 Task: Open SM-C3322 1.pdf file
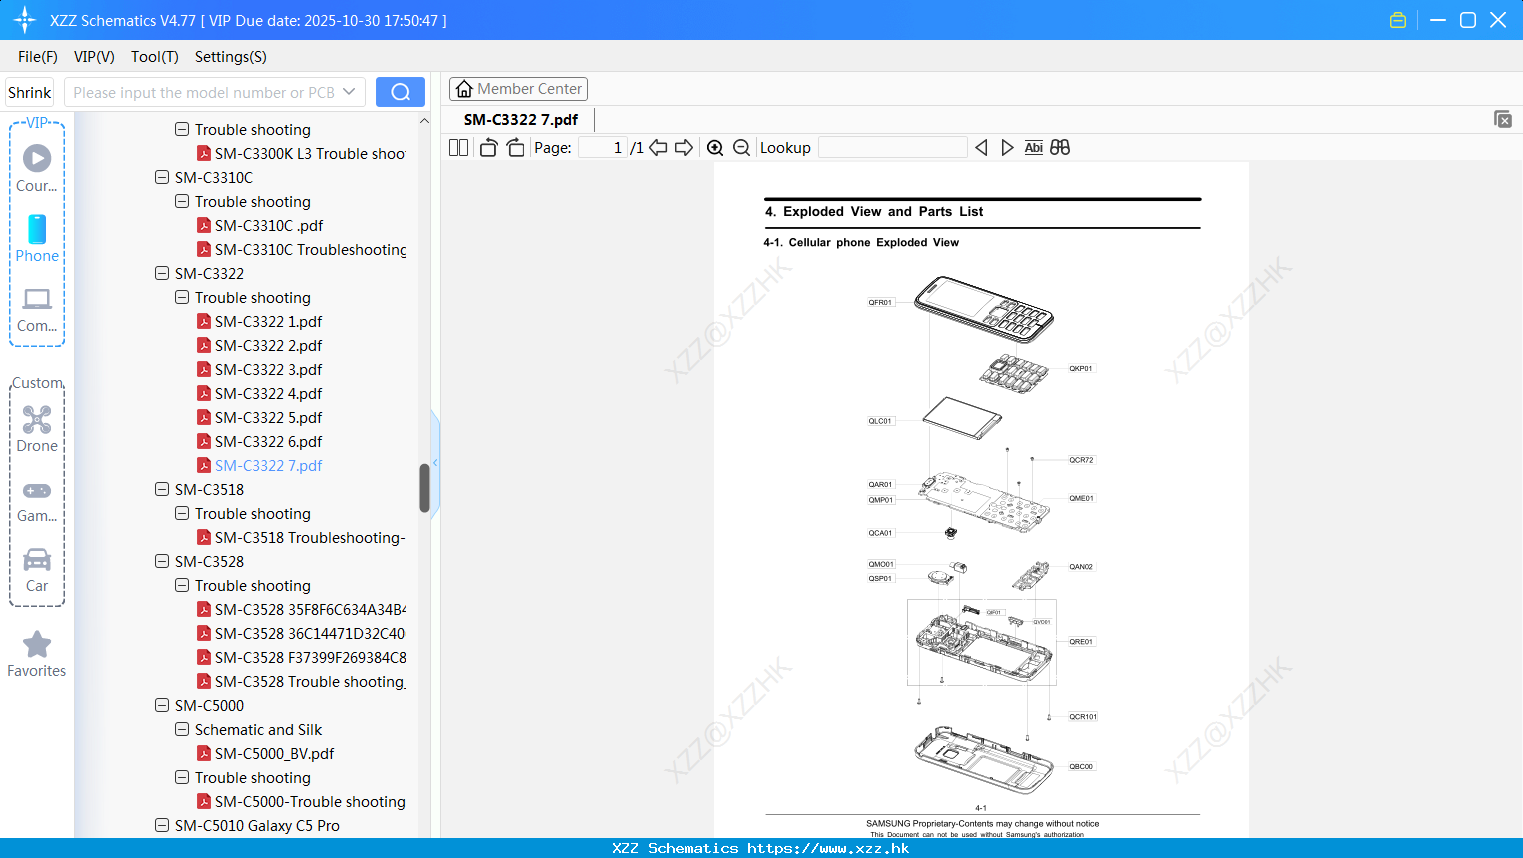[268, 322]
